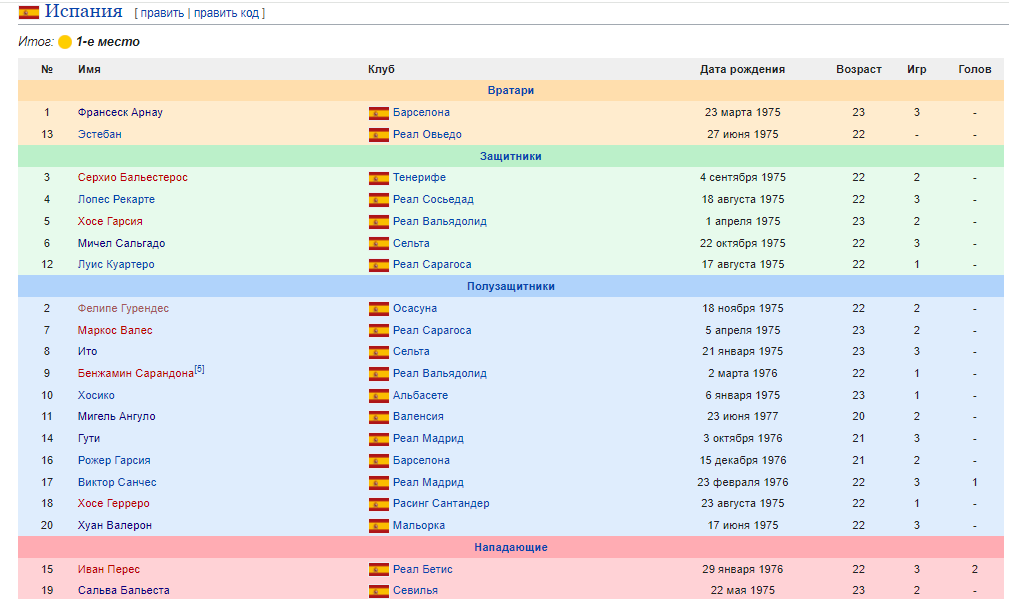Open Реал Вальядолид link in Хосе Гарсия row
The width and height of the screenshot is (1009, 599).
pyautogui.click(x=440, y=221)
